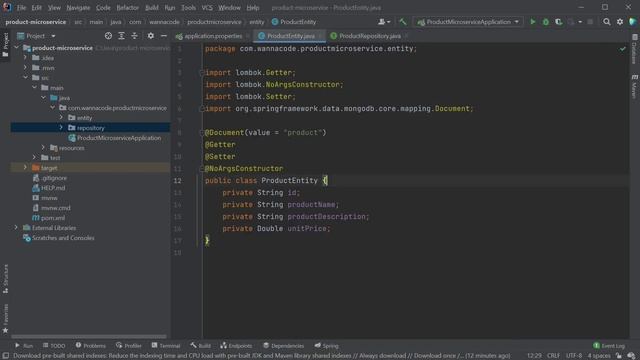This screenshot has height=360, width=640.
Task: Click the UTF-8 encoding in status bar
Action: 574,356
